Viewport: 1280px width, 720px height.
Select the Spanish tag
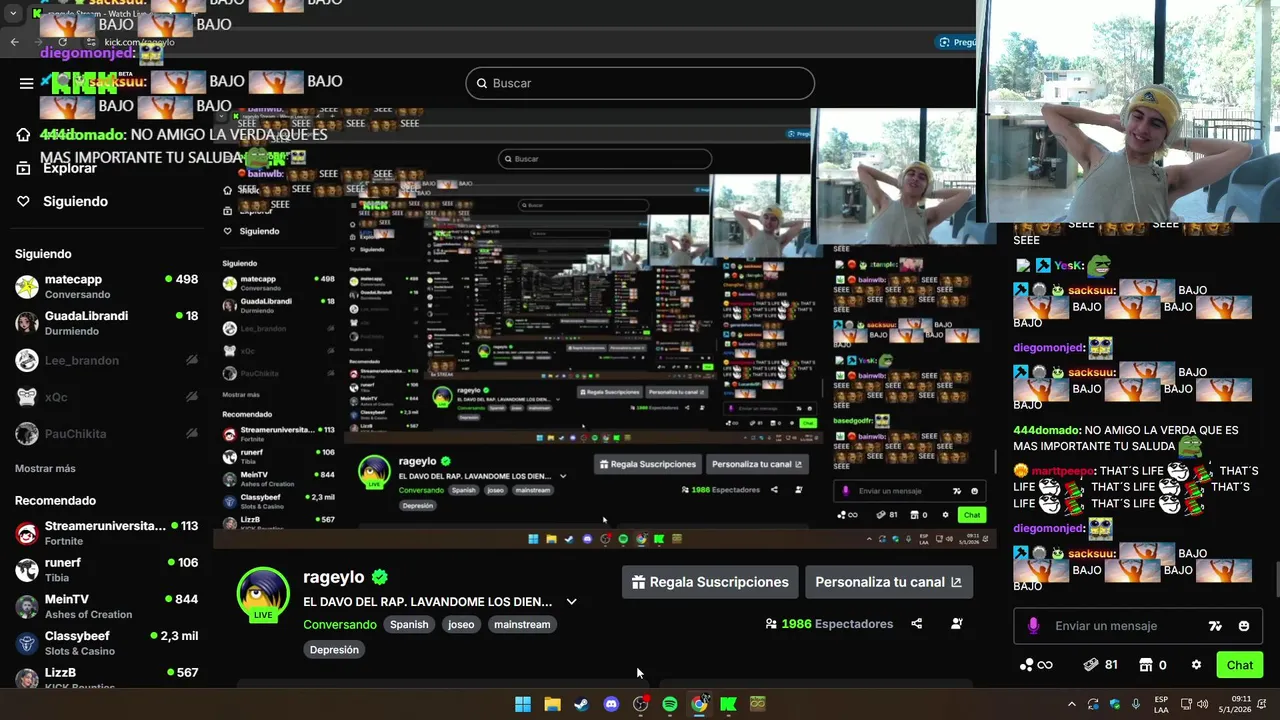tap(409, 624)
